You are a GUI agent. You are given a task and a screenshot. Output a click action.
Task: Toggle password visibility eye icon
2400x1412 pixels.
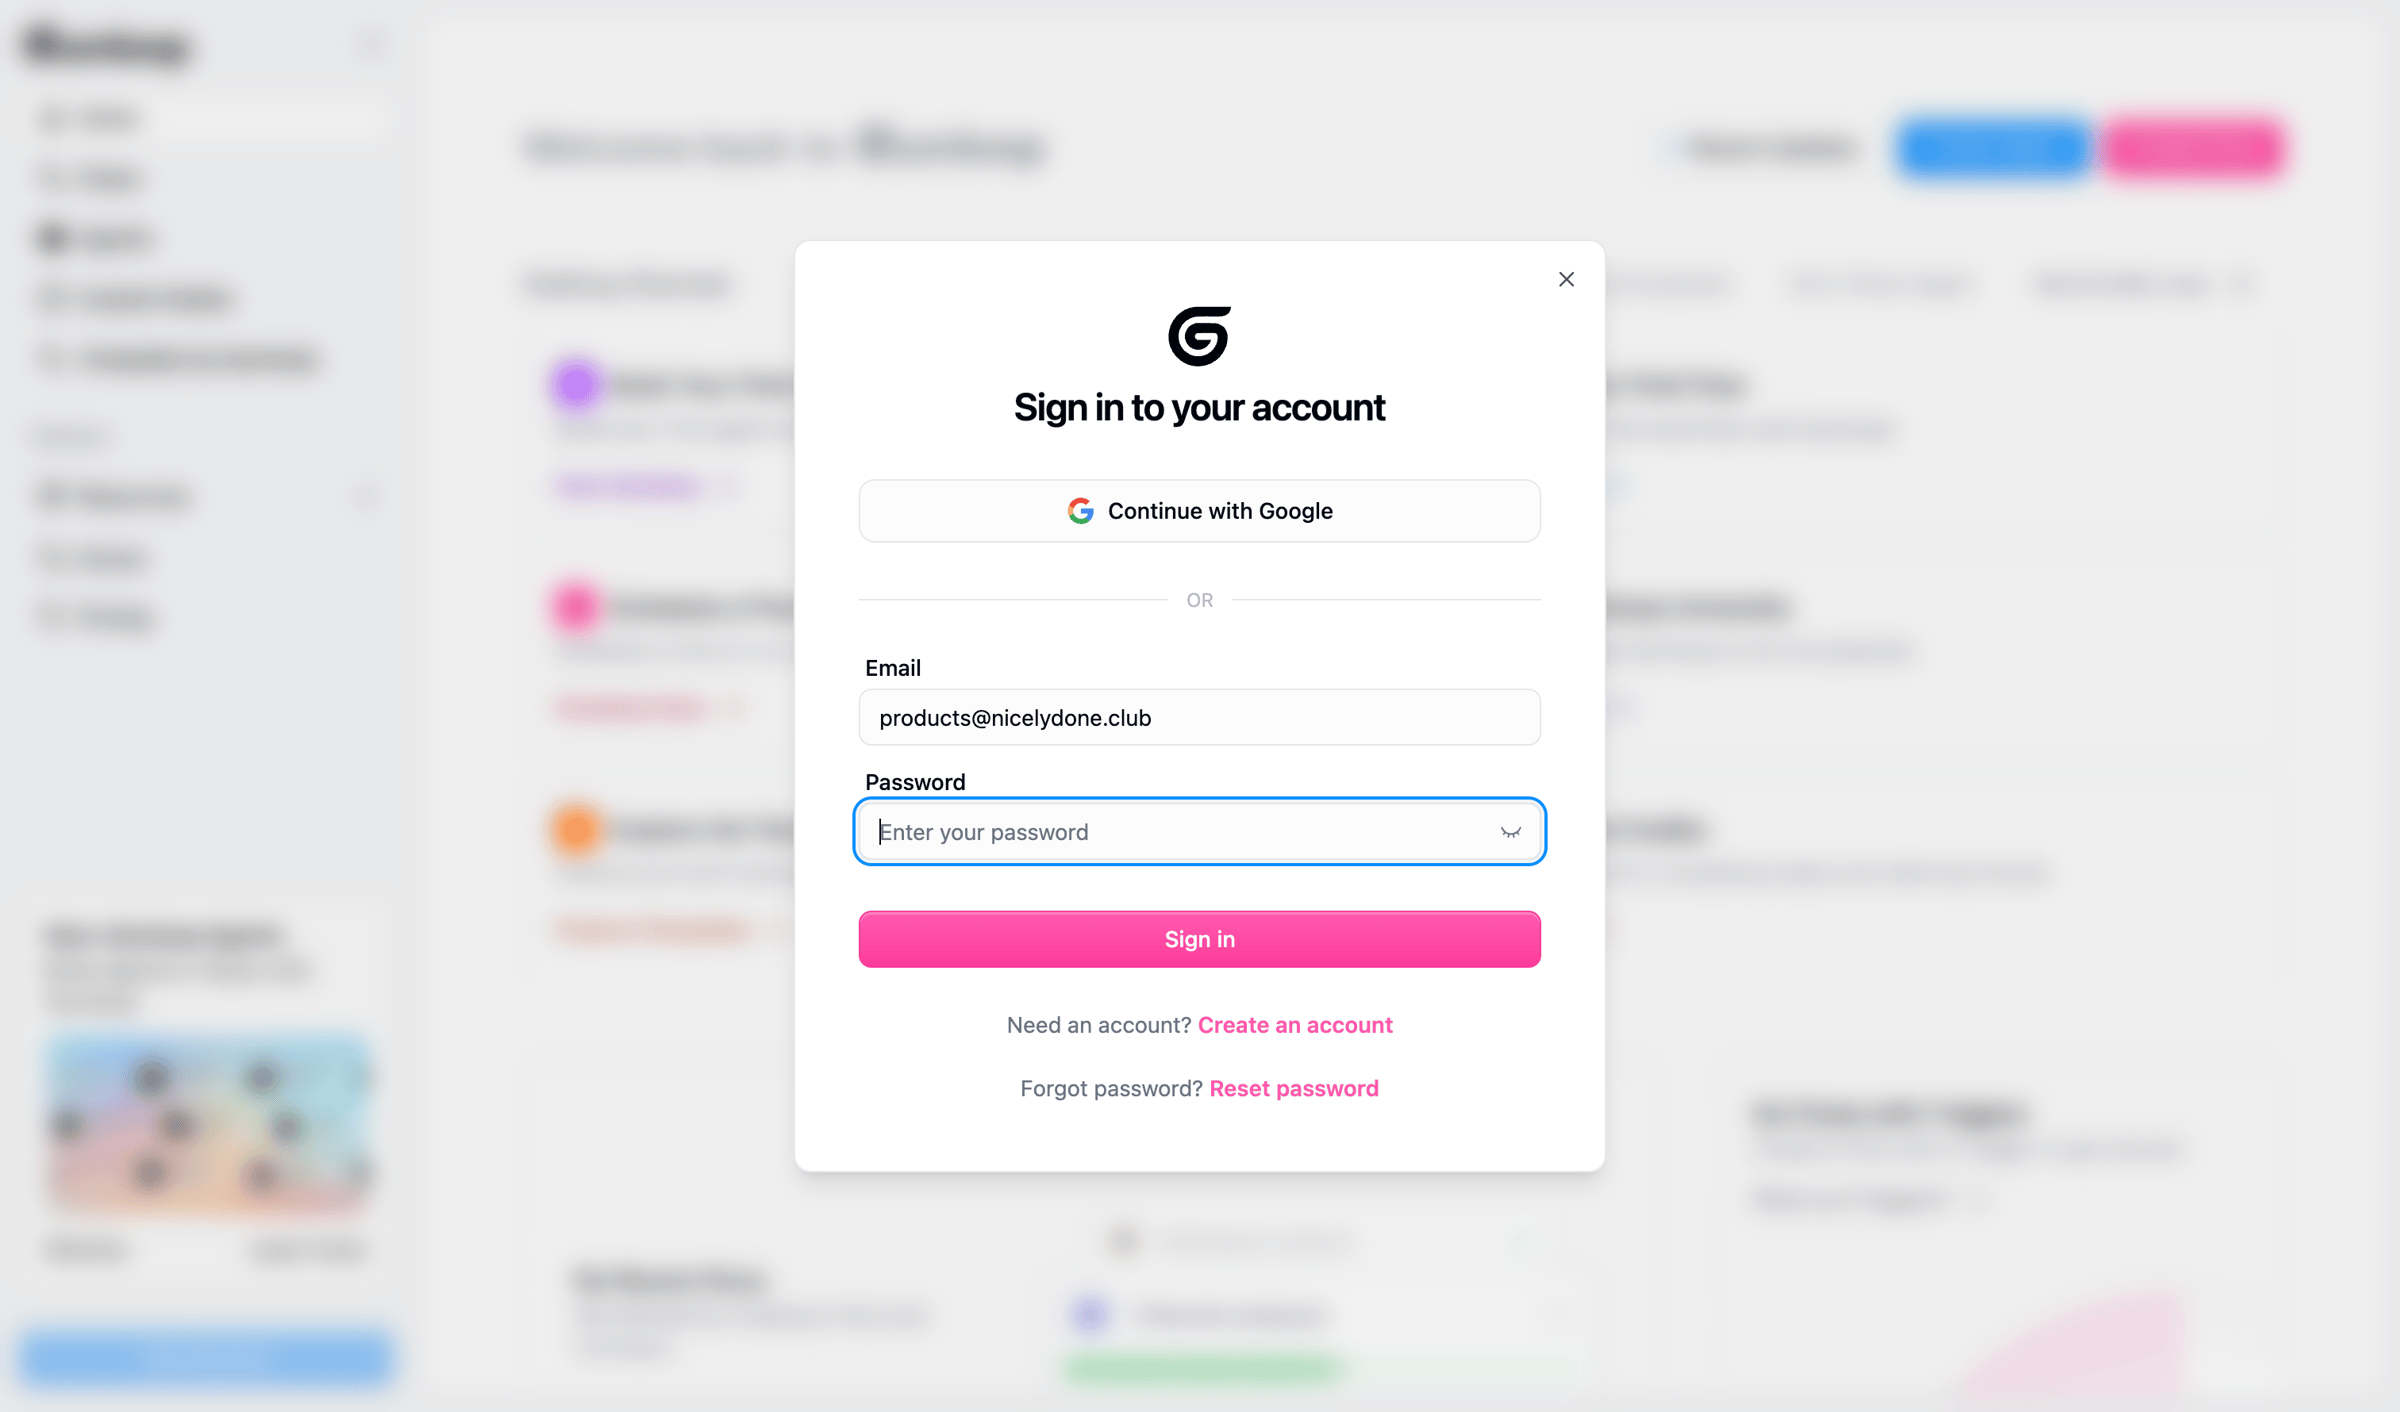coord(1510,832)
